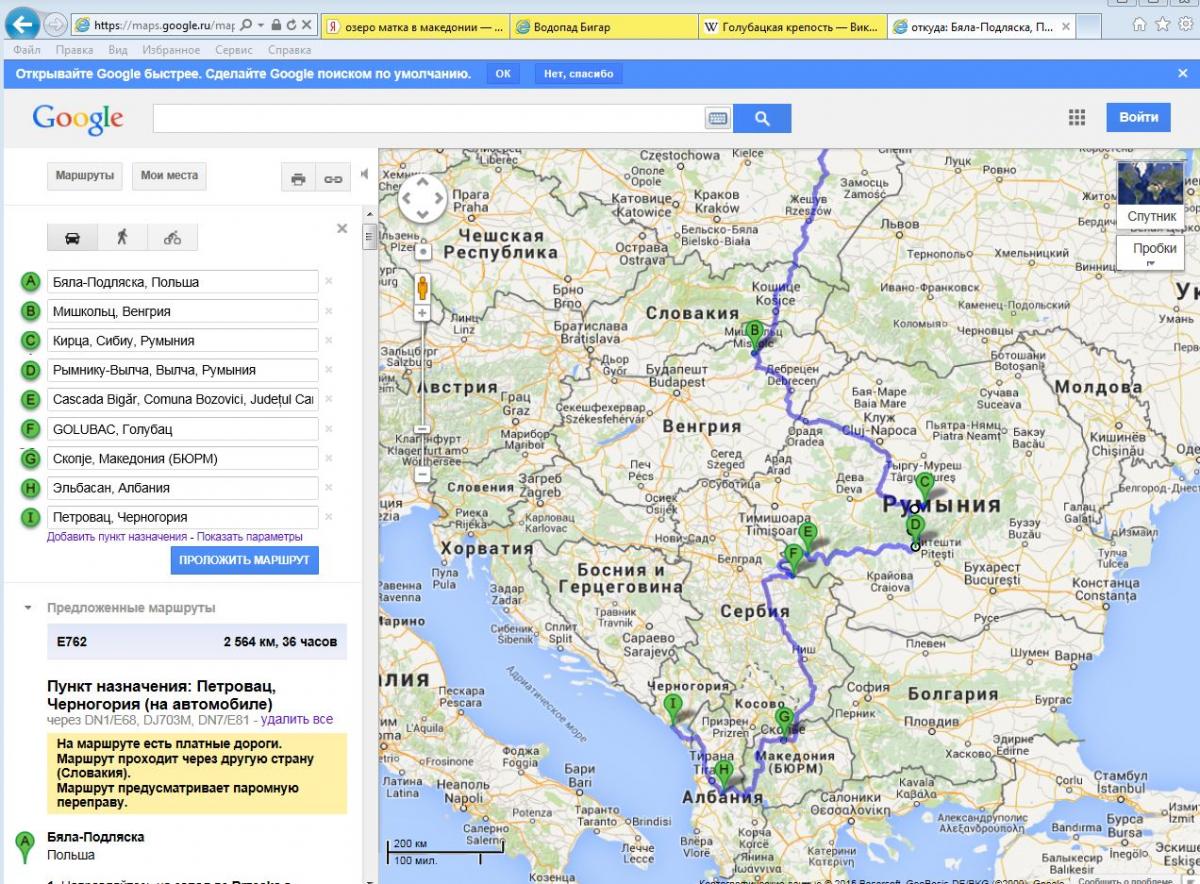Collapse the Предложенные маршруты section
The height and width of the screenshot is (884, 1200).
pyautogui.click(x=27, y=608)
